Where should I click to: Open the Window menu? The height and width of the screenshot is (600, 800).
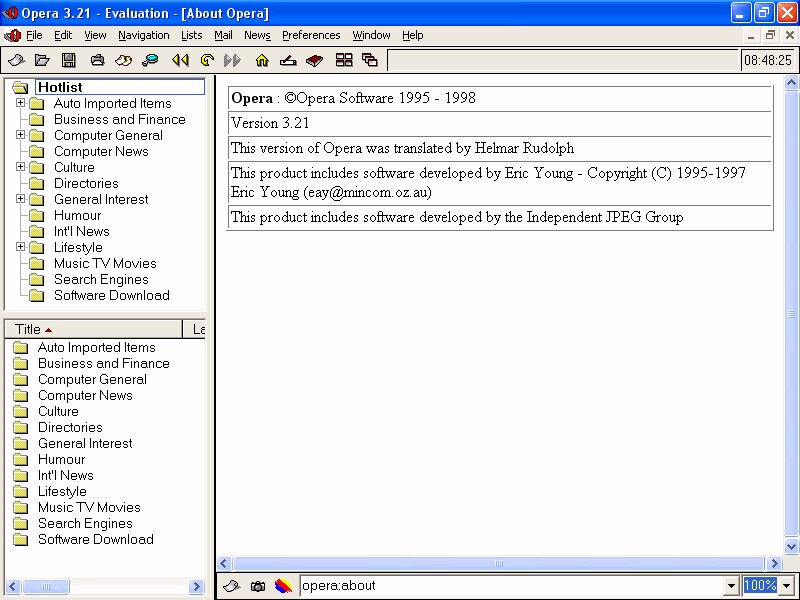tap(371, 35)
